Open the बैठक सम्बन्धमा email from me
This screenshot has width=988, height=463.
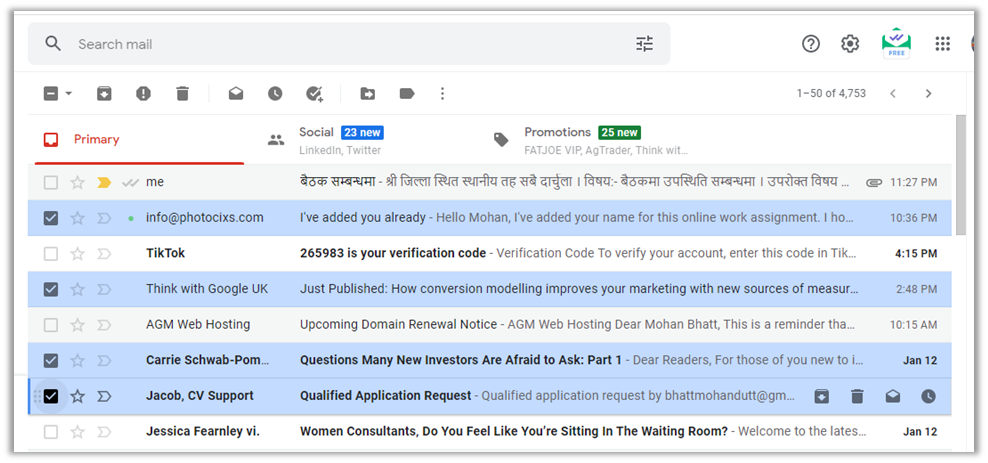coord(490,183)
